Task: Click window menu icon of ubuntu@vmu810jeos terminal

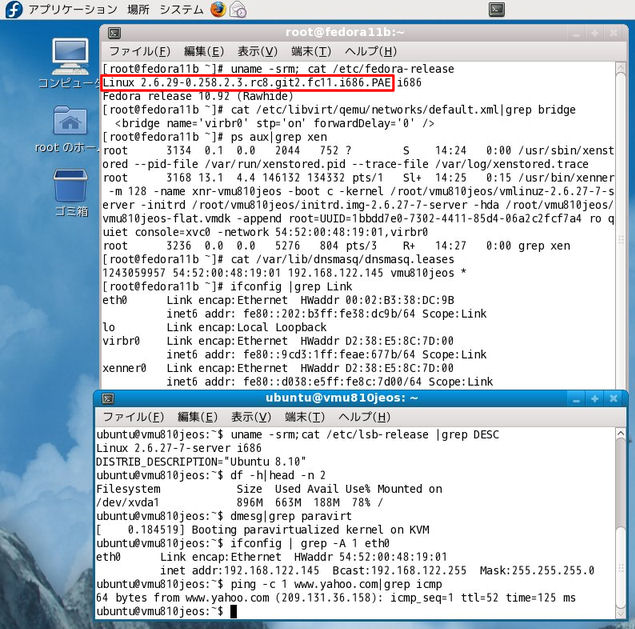Action: [108, 399]
